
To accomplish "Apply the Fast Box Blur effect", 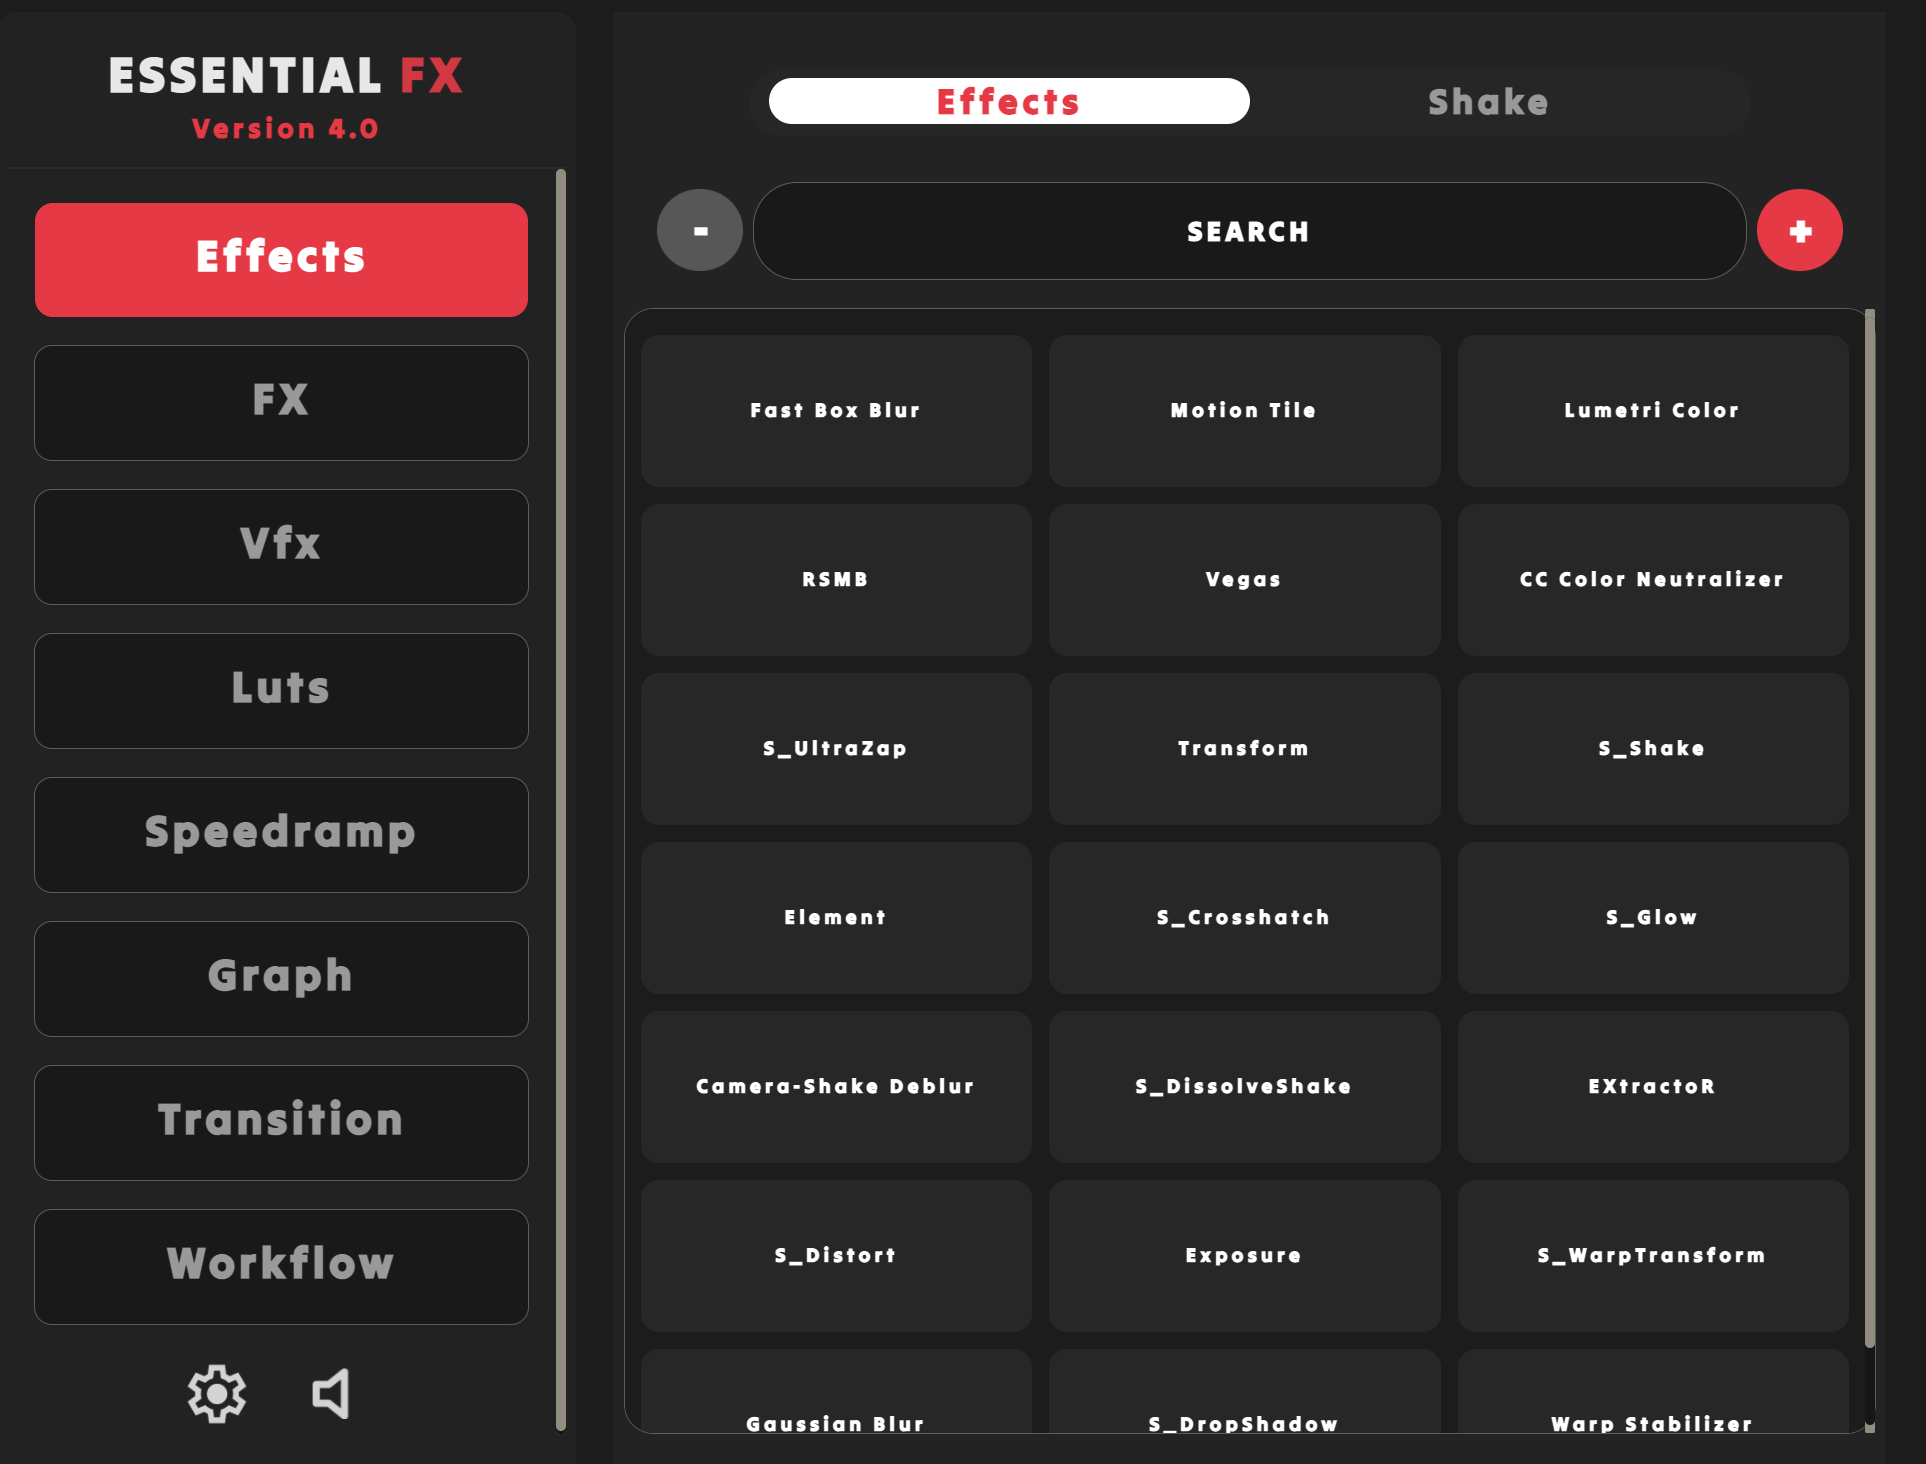I will 836,410.
